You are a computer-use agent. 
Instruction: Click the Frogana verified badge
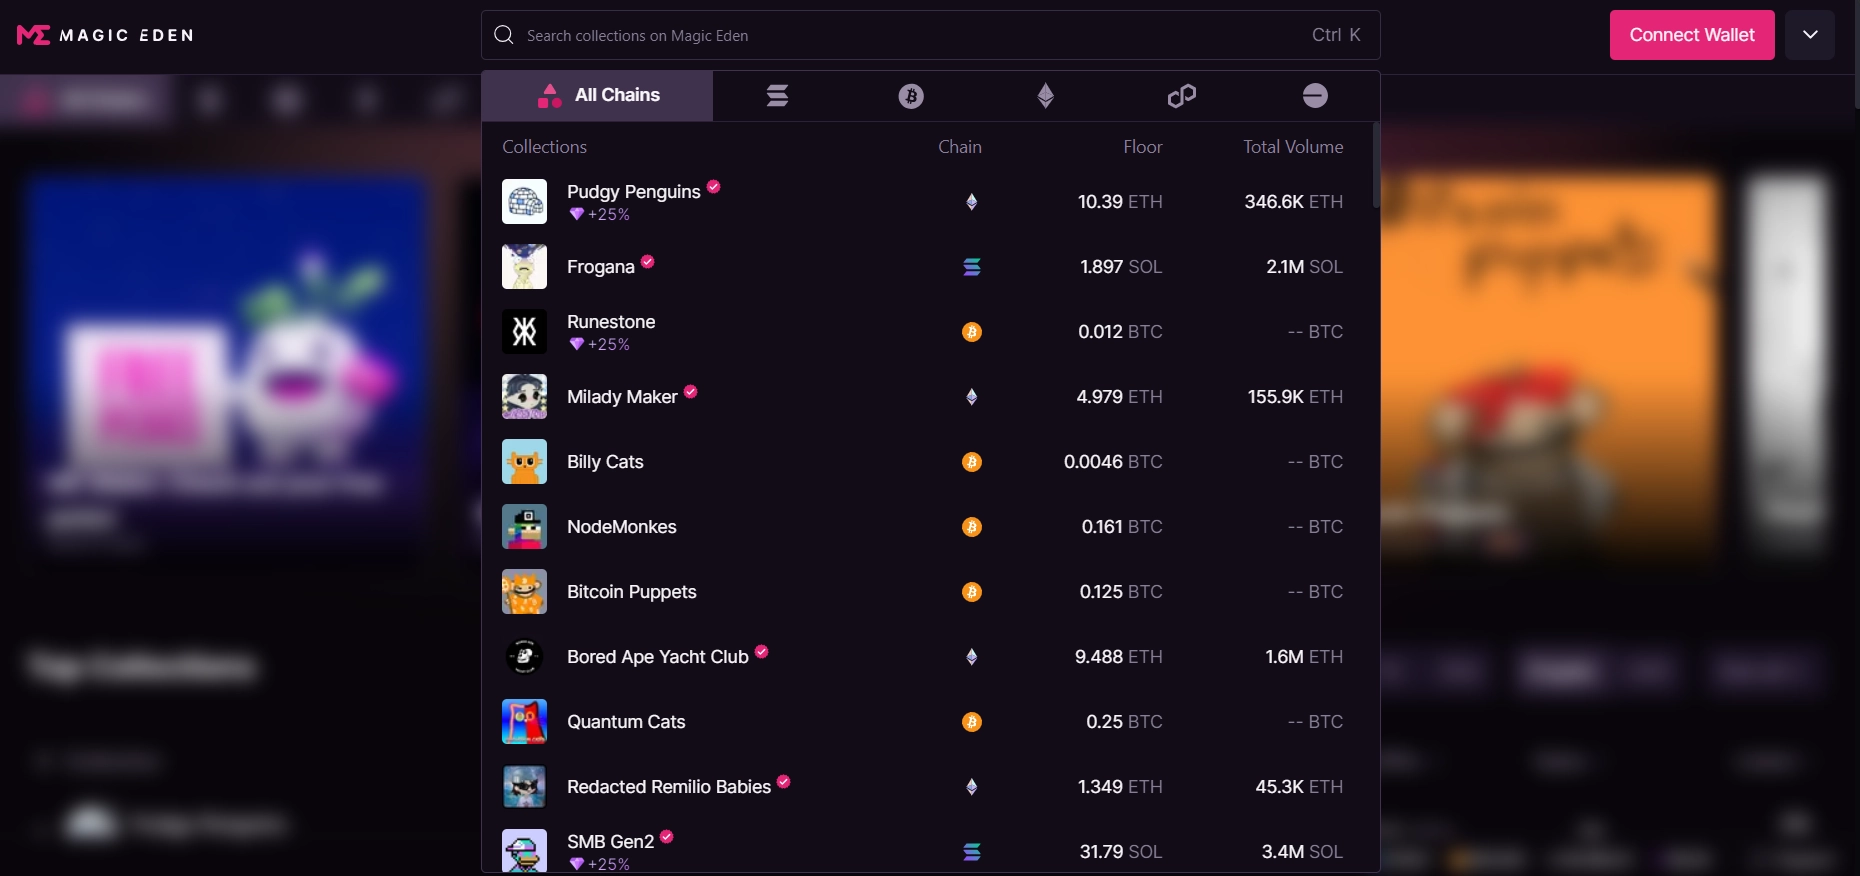click(648, 262)
